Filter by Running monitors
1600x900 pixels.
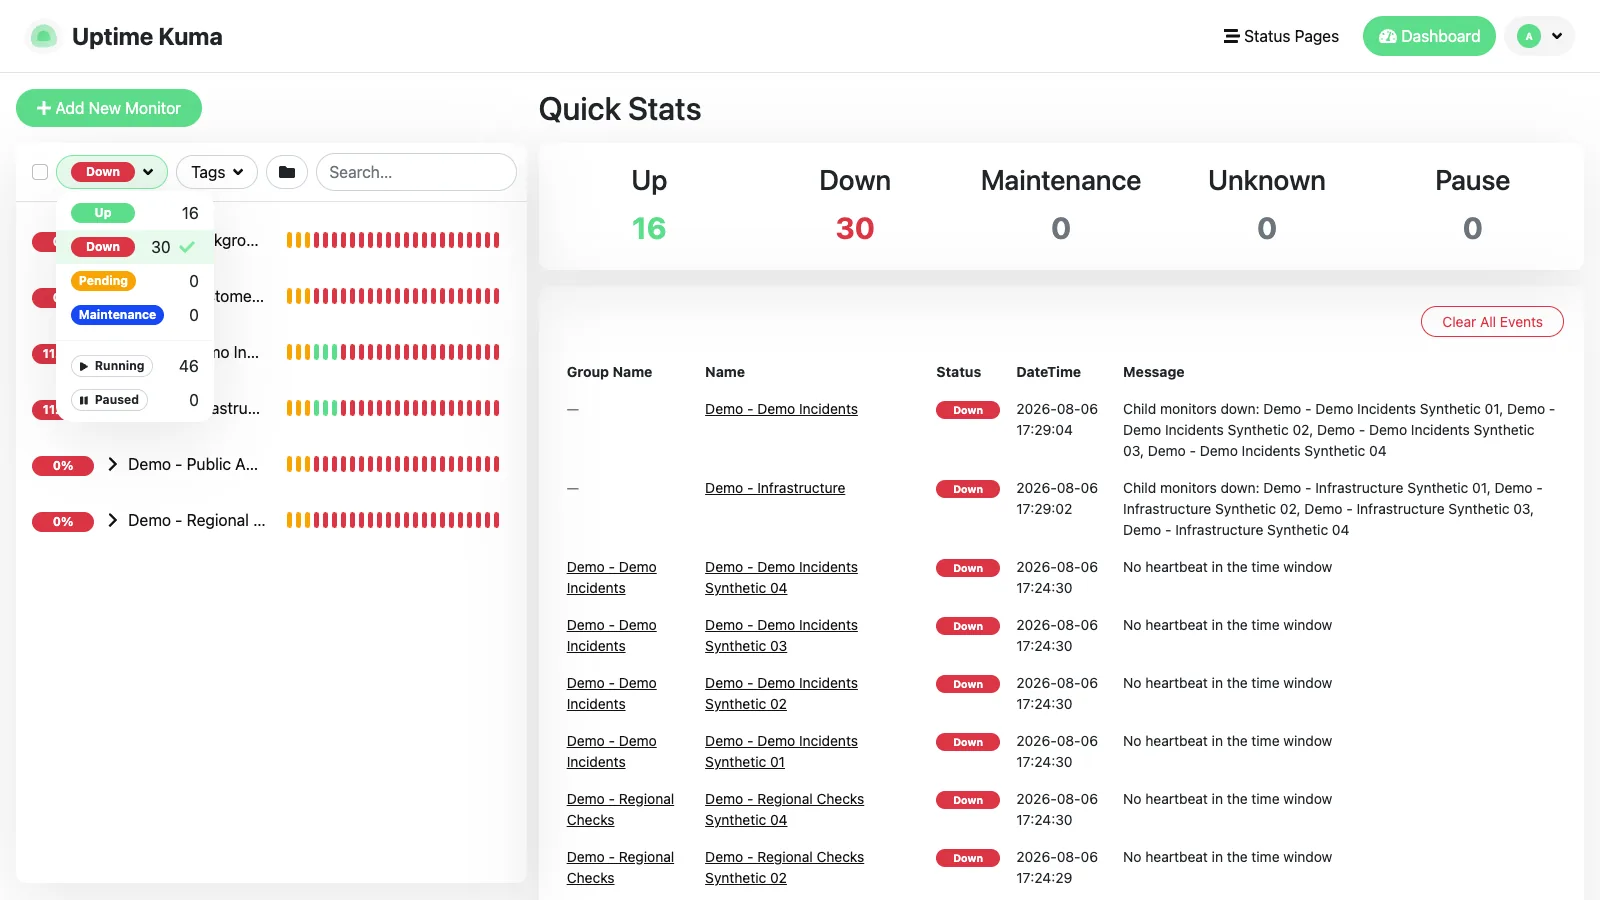[135, 366]
